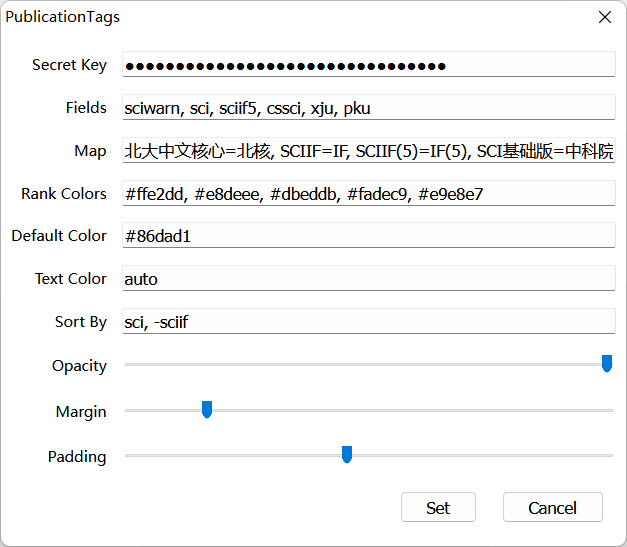Screen dimensions: 627x547
Task: Click the Margin slider track near right end
Action: click(590, 410)
